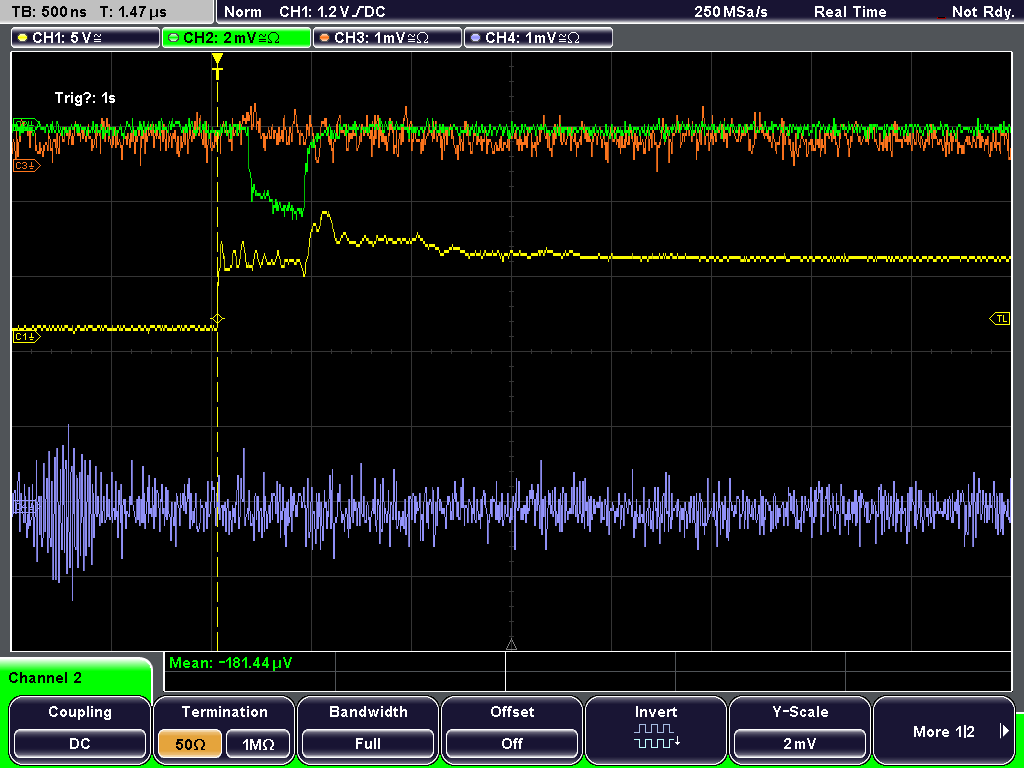Image resolution: width=1024 pixels, height=768 pixels.
Task: Click the purple CH4 color dot
Action: (475, 38)
